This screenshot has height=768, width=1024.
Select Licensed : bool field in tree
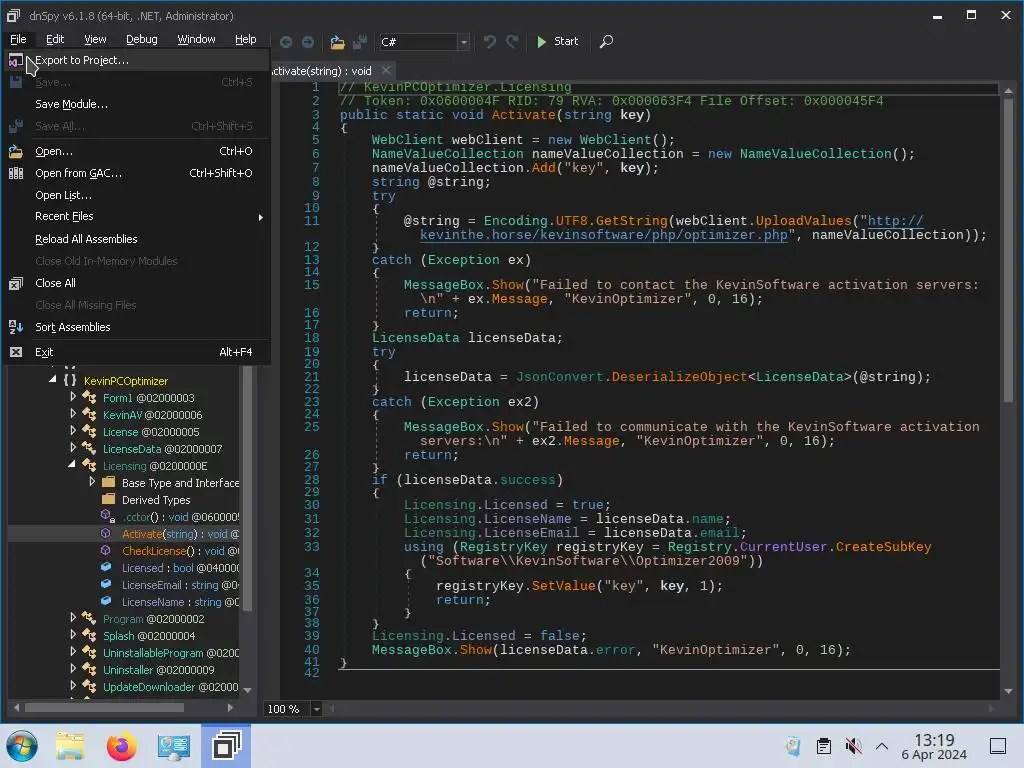180,568
